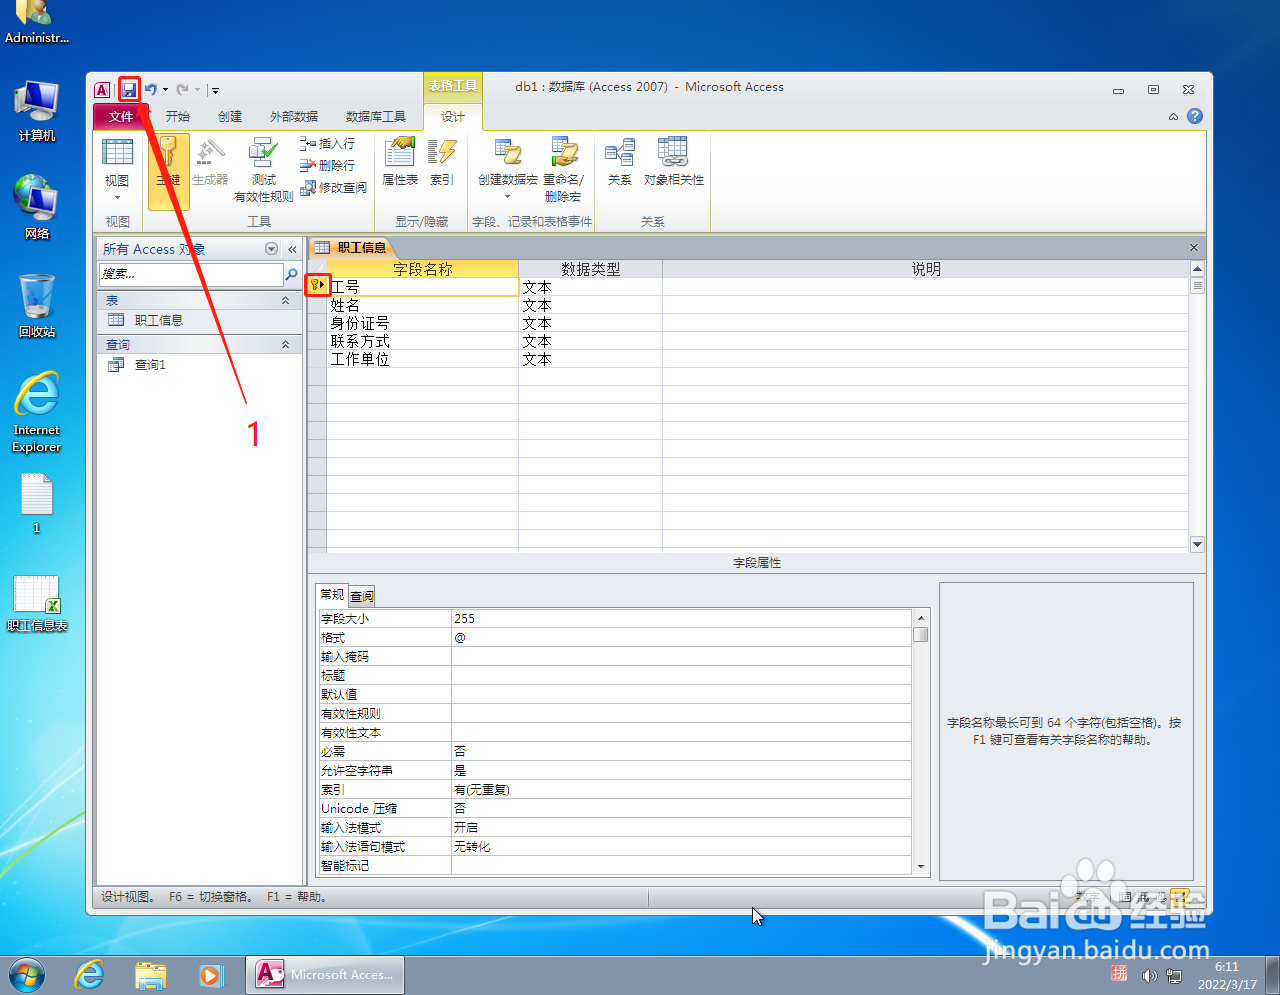Toggle the 主键 primary key button

168,170
